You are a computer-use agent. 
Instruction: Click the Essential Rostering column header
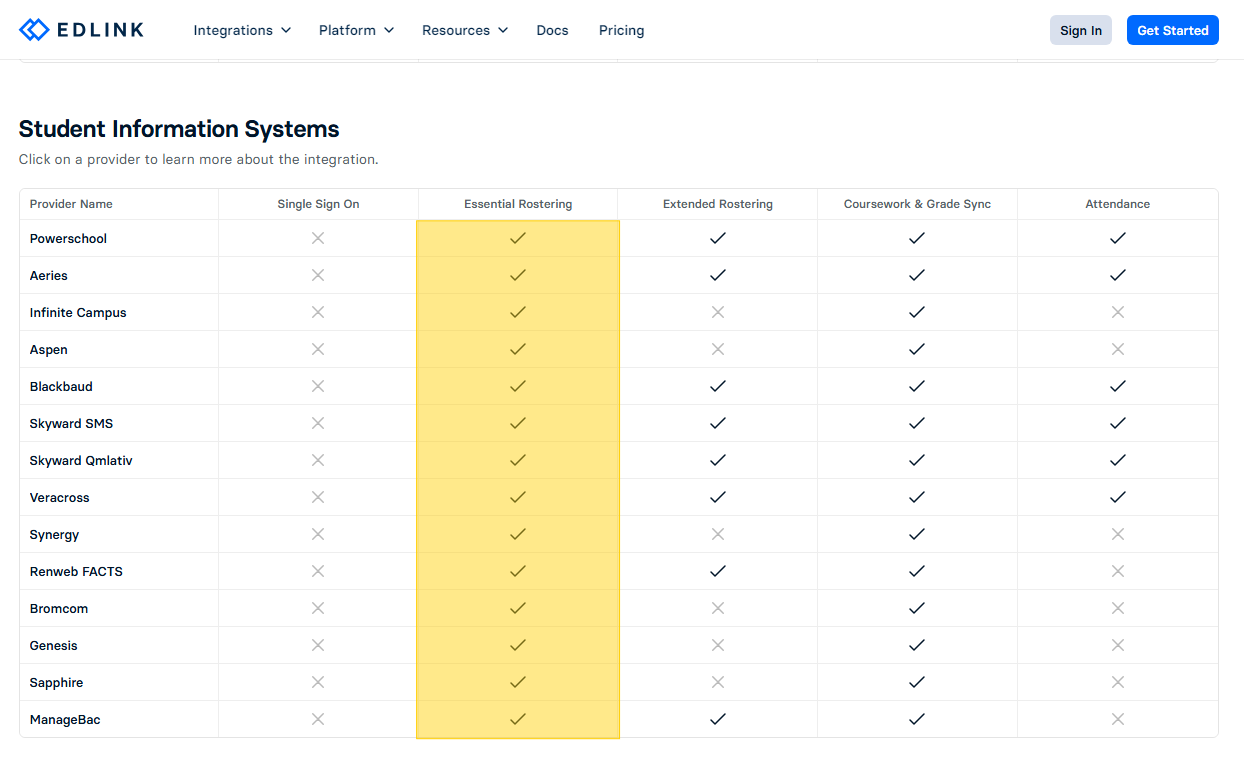(518, 204)
